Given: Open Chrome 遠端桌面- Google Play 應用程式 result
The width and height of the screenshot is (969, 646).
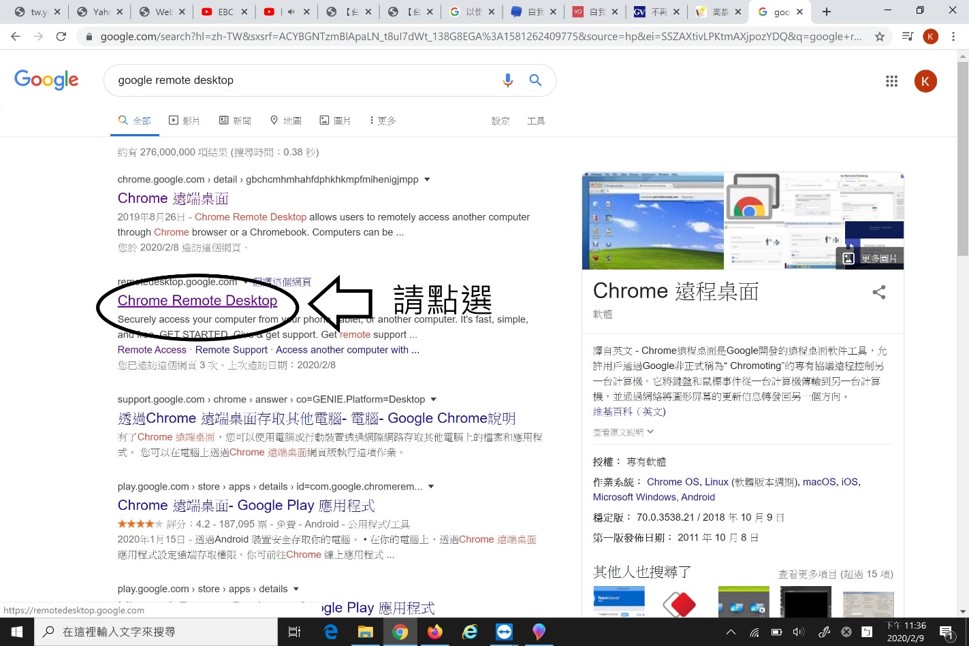Looking at the screenshot, I should coord(246,506).
